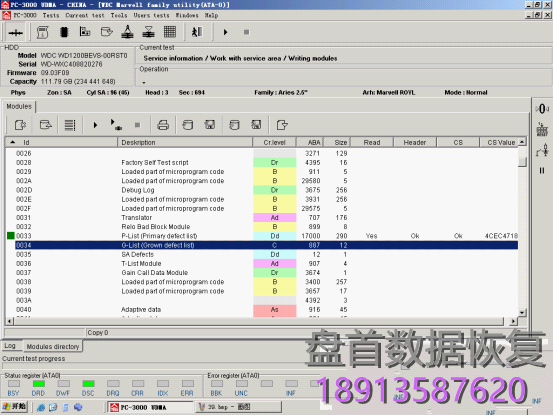Switch to PC-3000 UDMA taskbar button
553x415 pixels.
(151, 407)
